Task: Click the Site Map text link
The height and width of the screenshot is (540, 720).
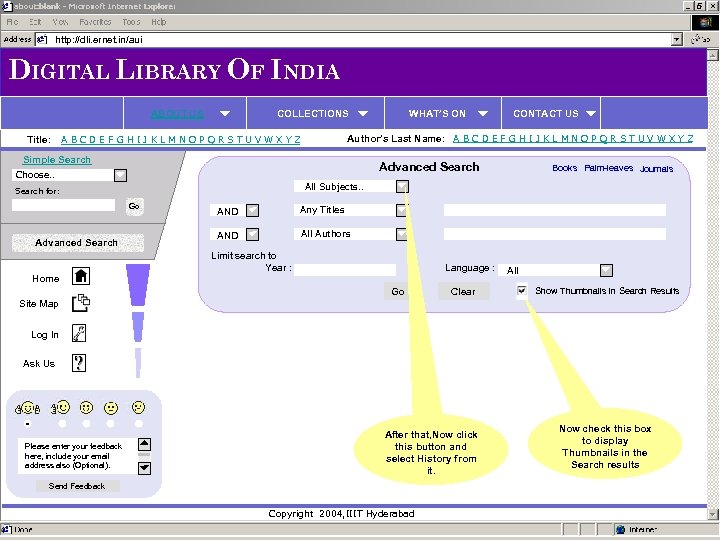Action: pos(39,304)
